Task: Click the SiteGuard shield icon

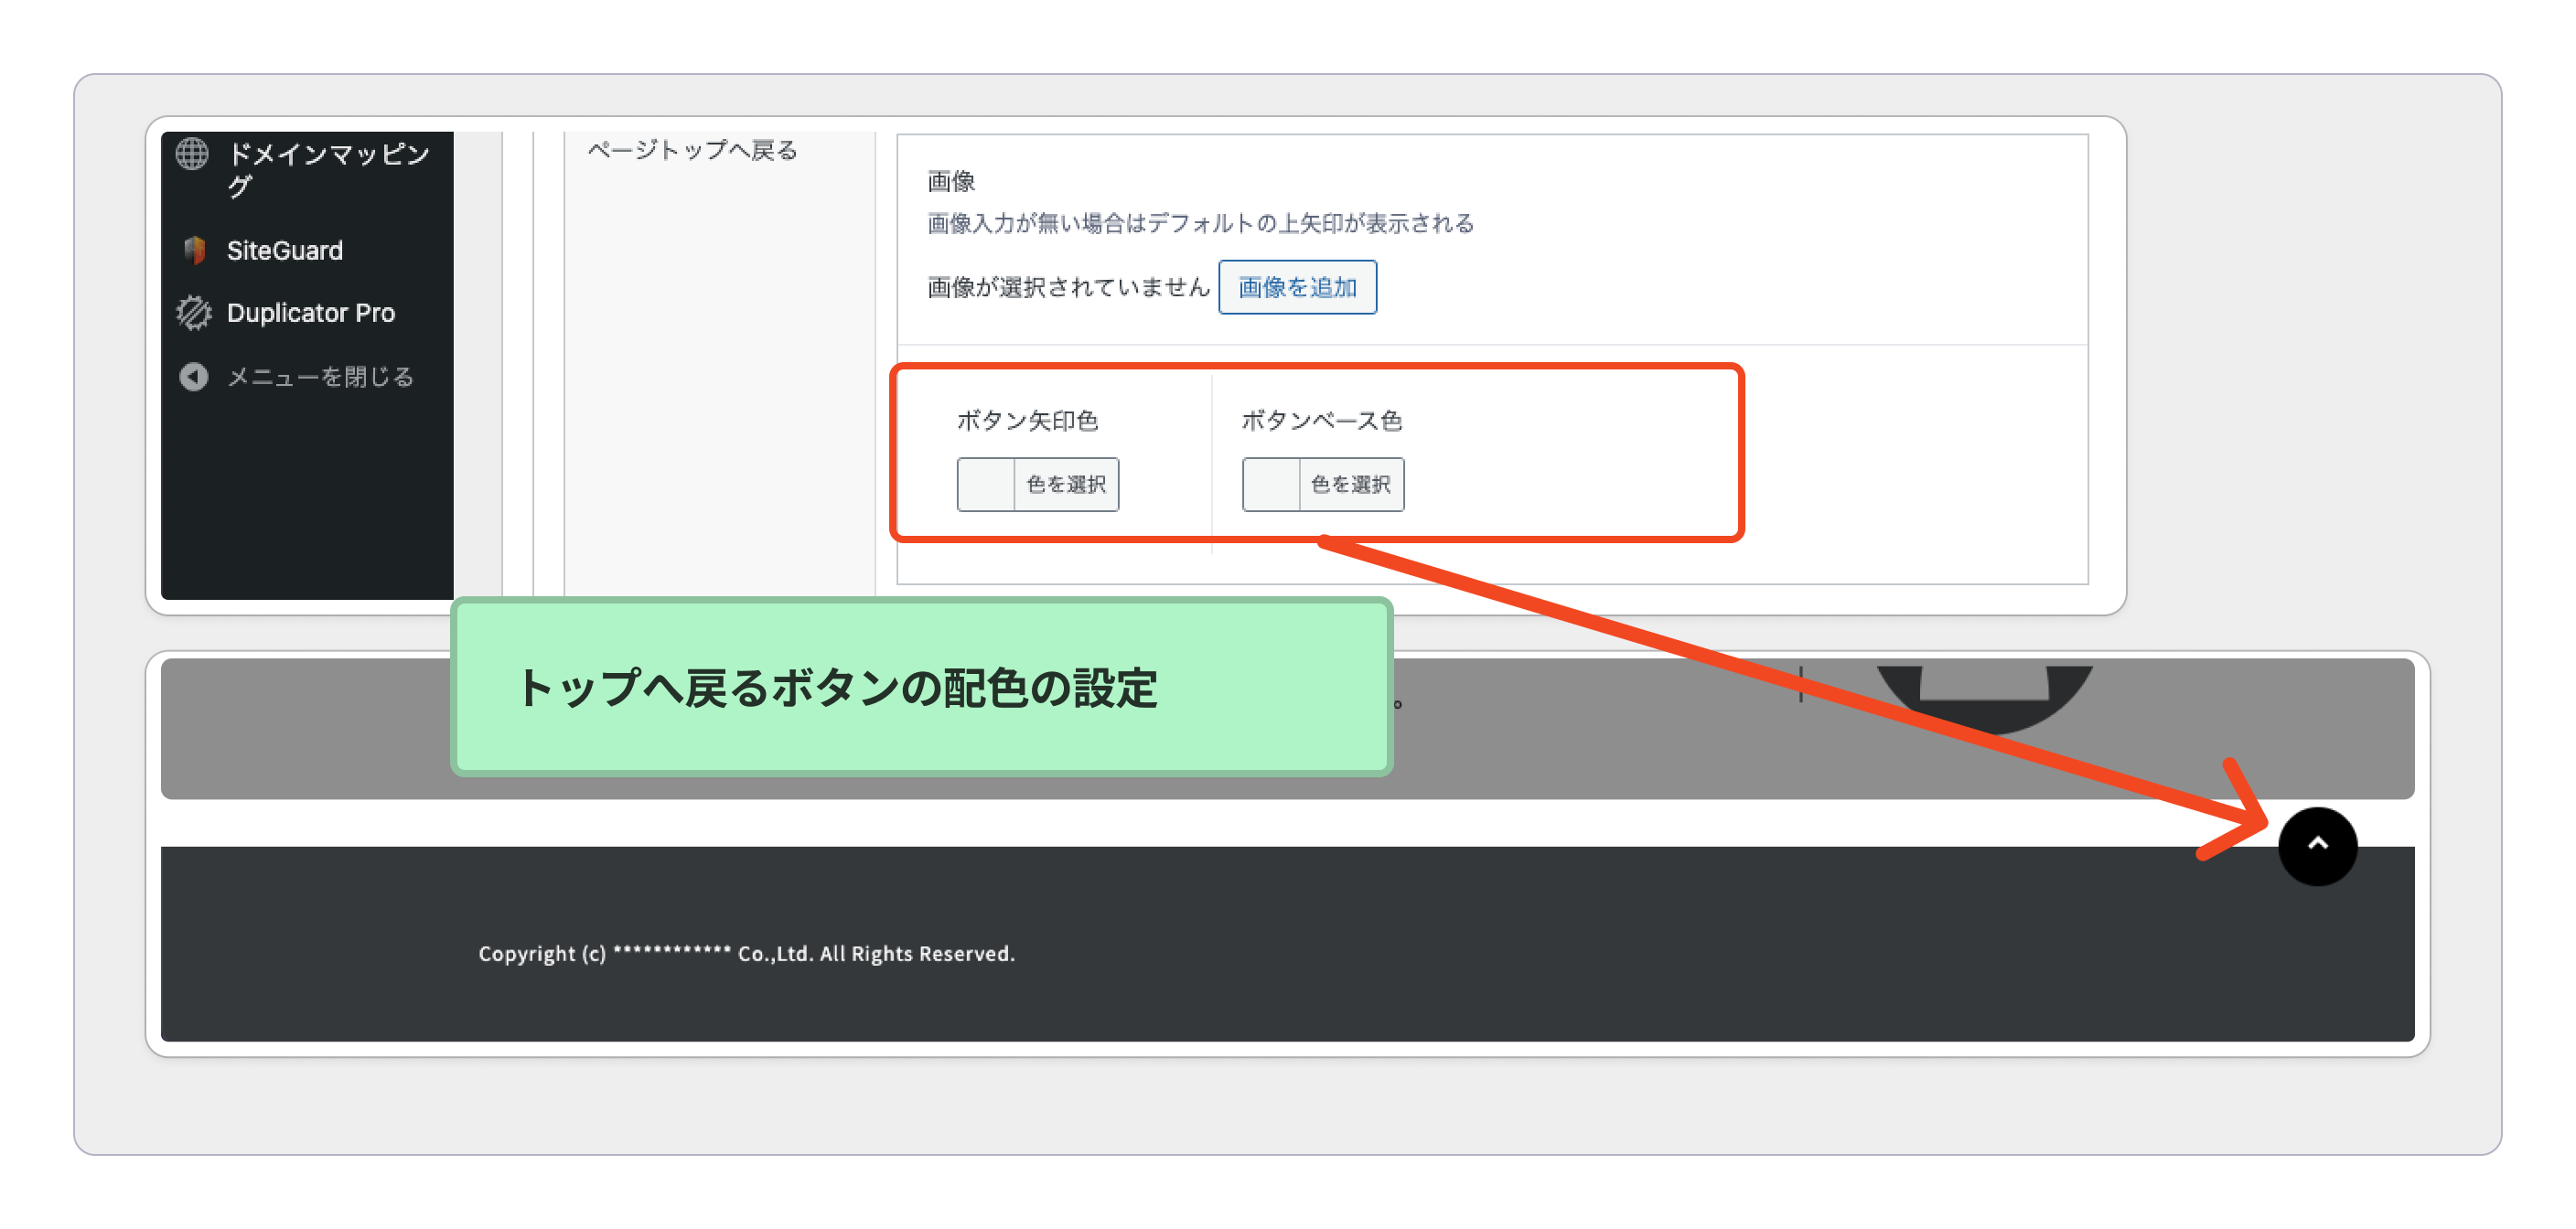Action: tap(194, 250)
